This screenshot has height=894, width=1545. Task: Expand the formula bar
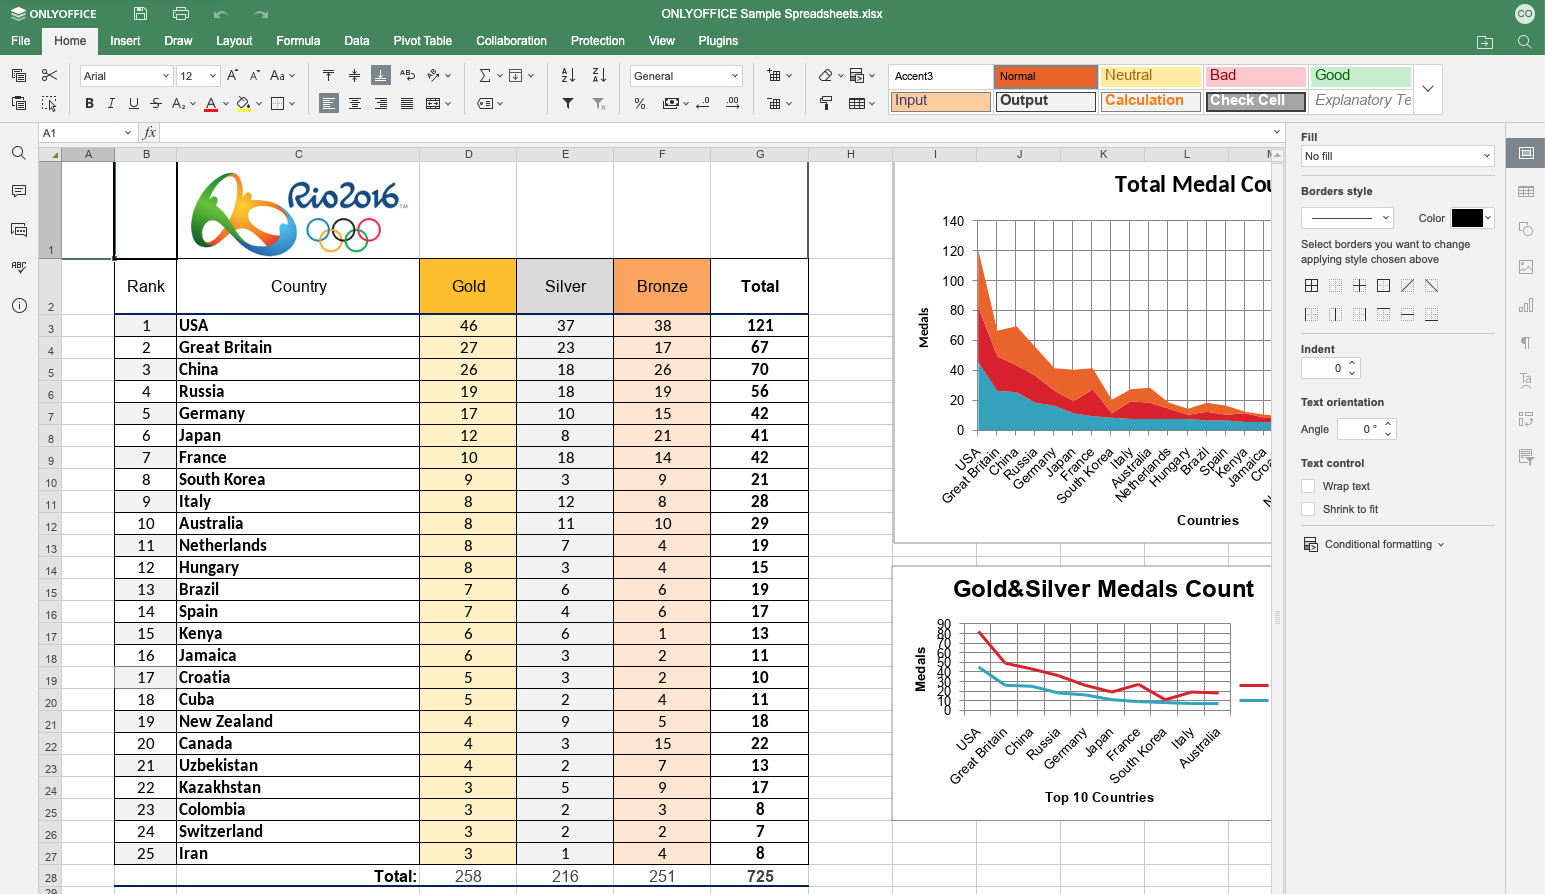pos(1277,132)
